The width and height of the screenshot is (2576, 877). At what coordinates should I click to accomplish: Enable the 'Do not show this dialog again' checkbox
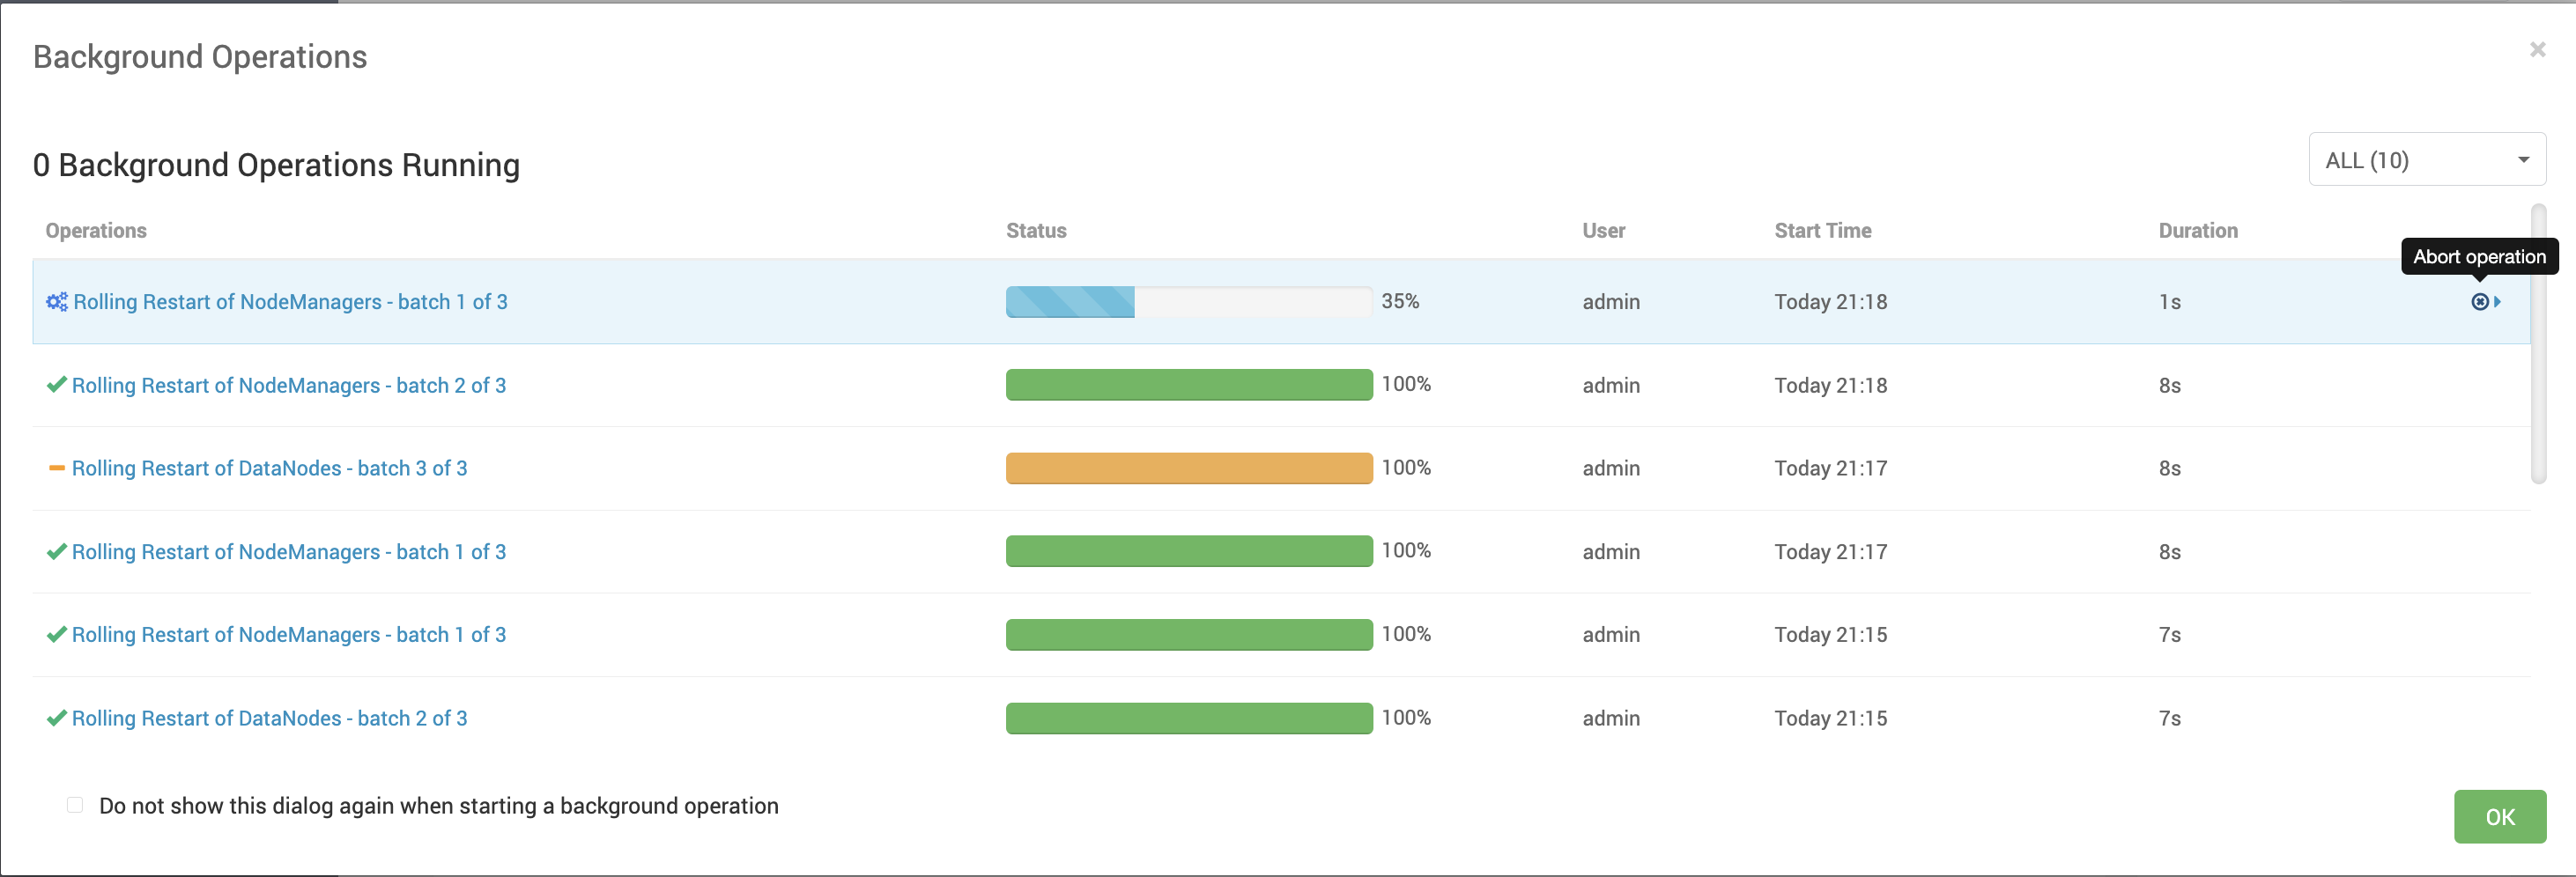click(x=75, y=806)
